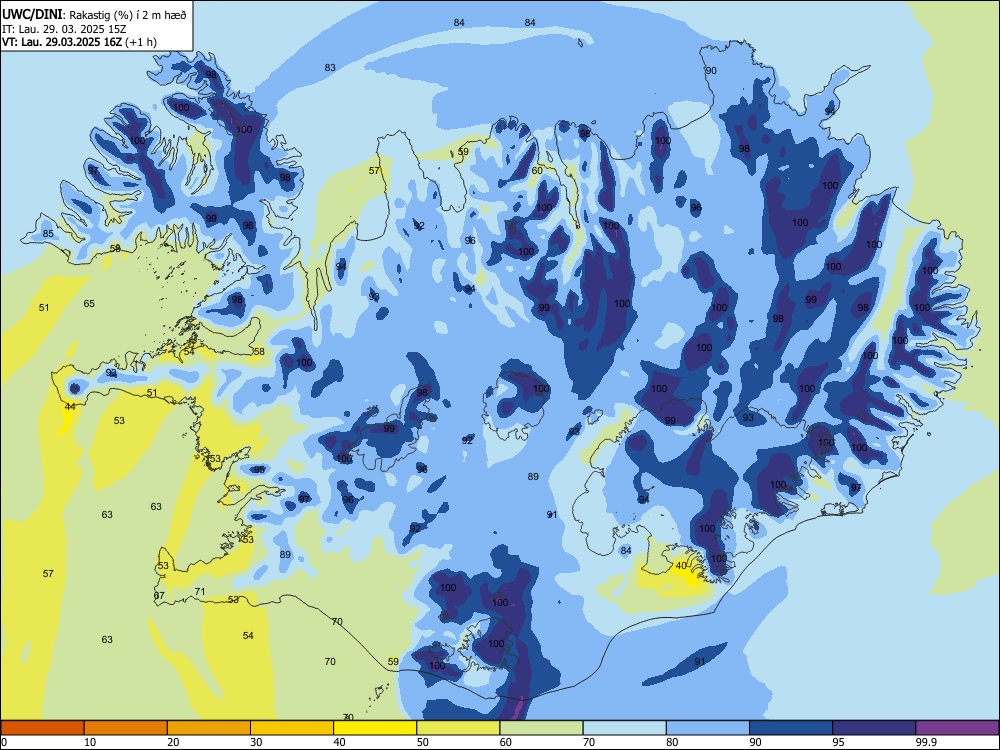Screen dimensions: 1000x750
Task: Click the 20–30 light orange legend swatch
Action: 209,728
